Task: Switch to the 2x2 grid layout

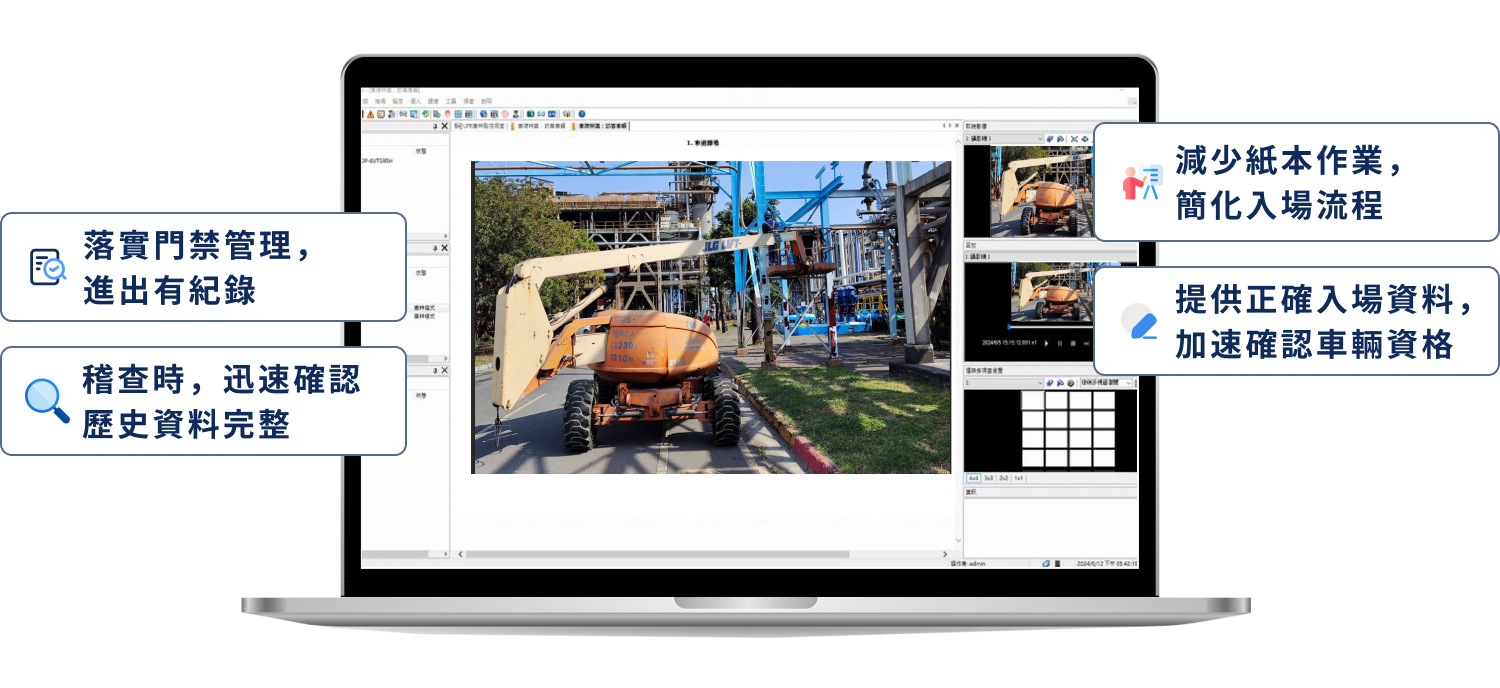Action: 1003,479
